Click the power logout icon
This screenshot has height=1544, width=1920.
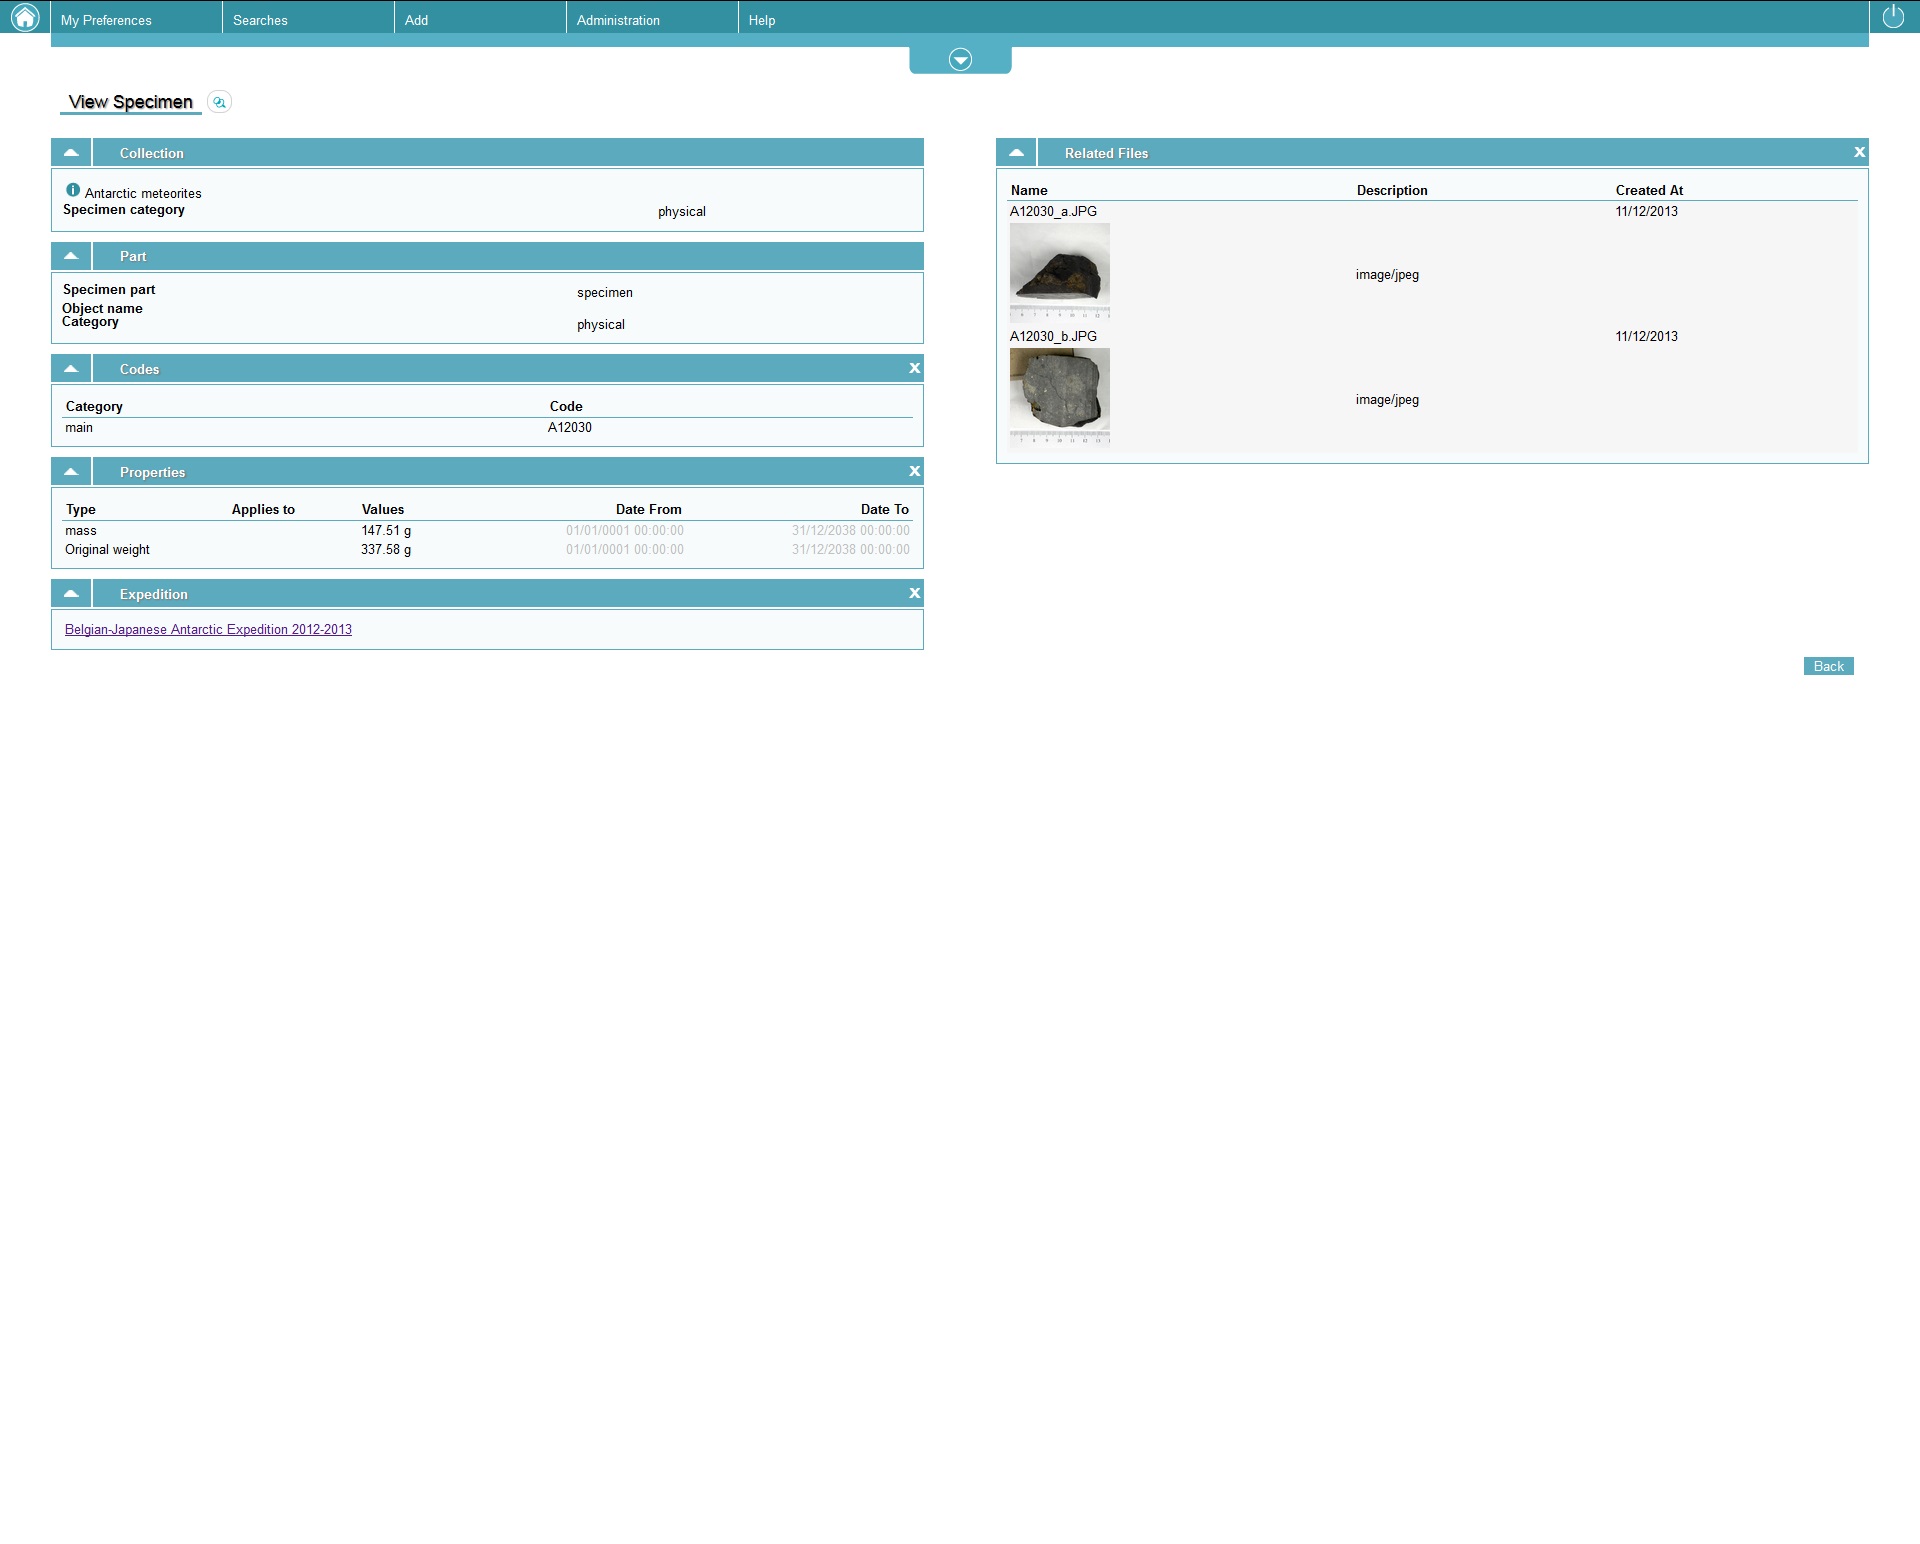tap(1893, 17)
